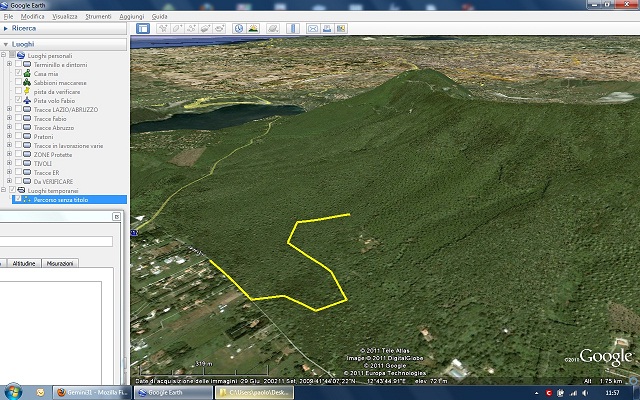Click the folder icon beside TIVOLI
The height and width of the screenshot is (400, 640).
tap(27, 163)
